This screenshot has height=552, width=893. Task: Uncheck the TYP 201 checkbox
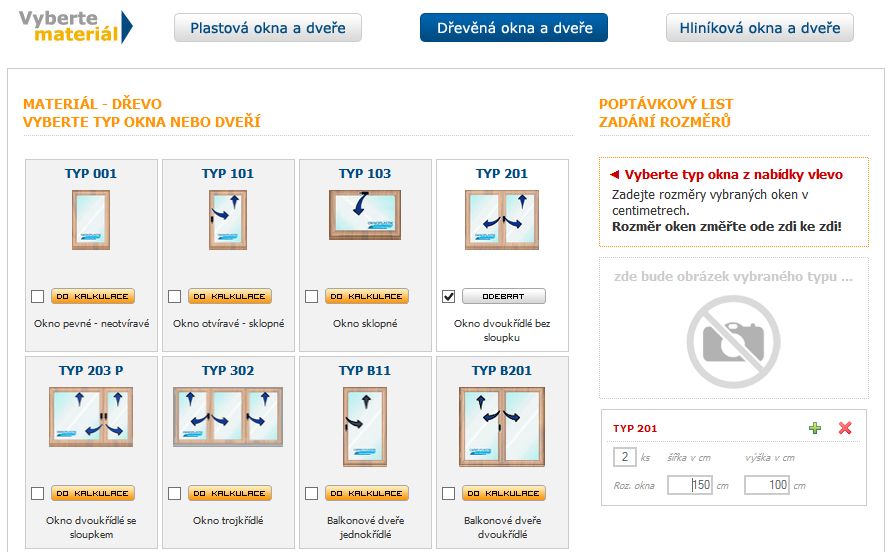448,296
